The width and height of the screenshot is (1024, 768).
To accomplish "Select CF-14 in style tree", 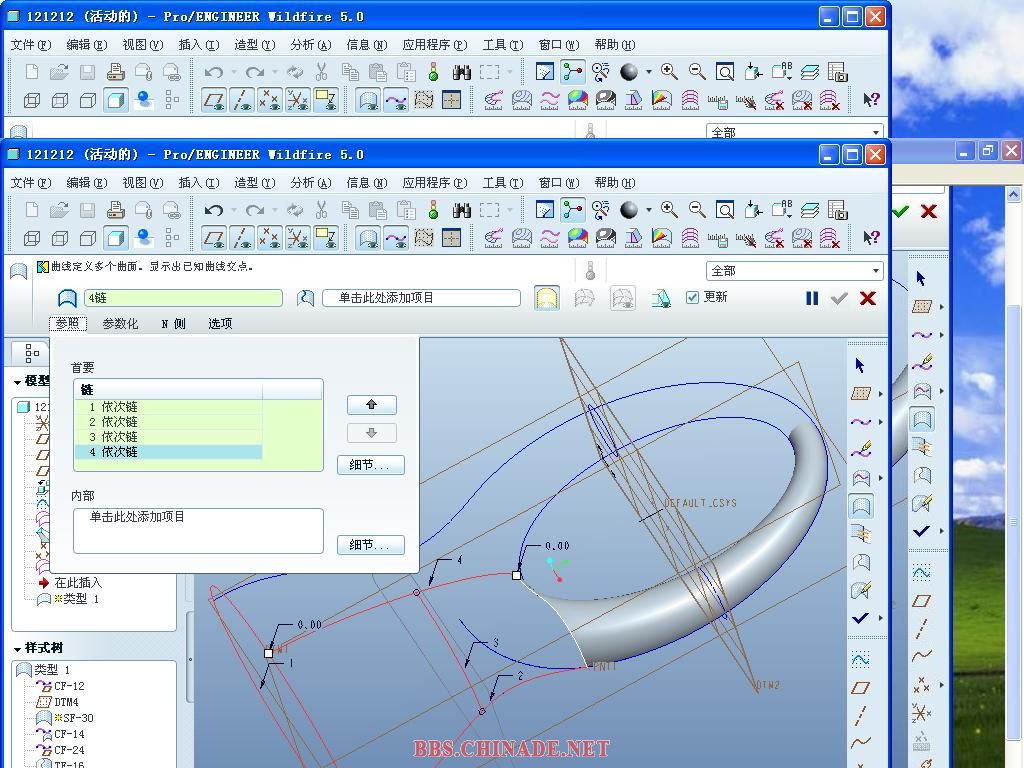I will click(69, 734).
